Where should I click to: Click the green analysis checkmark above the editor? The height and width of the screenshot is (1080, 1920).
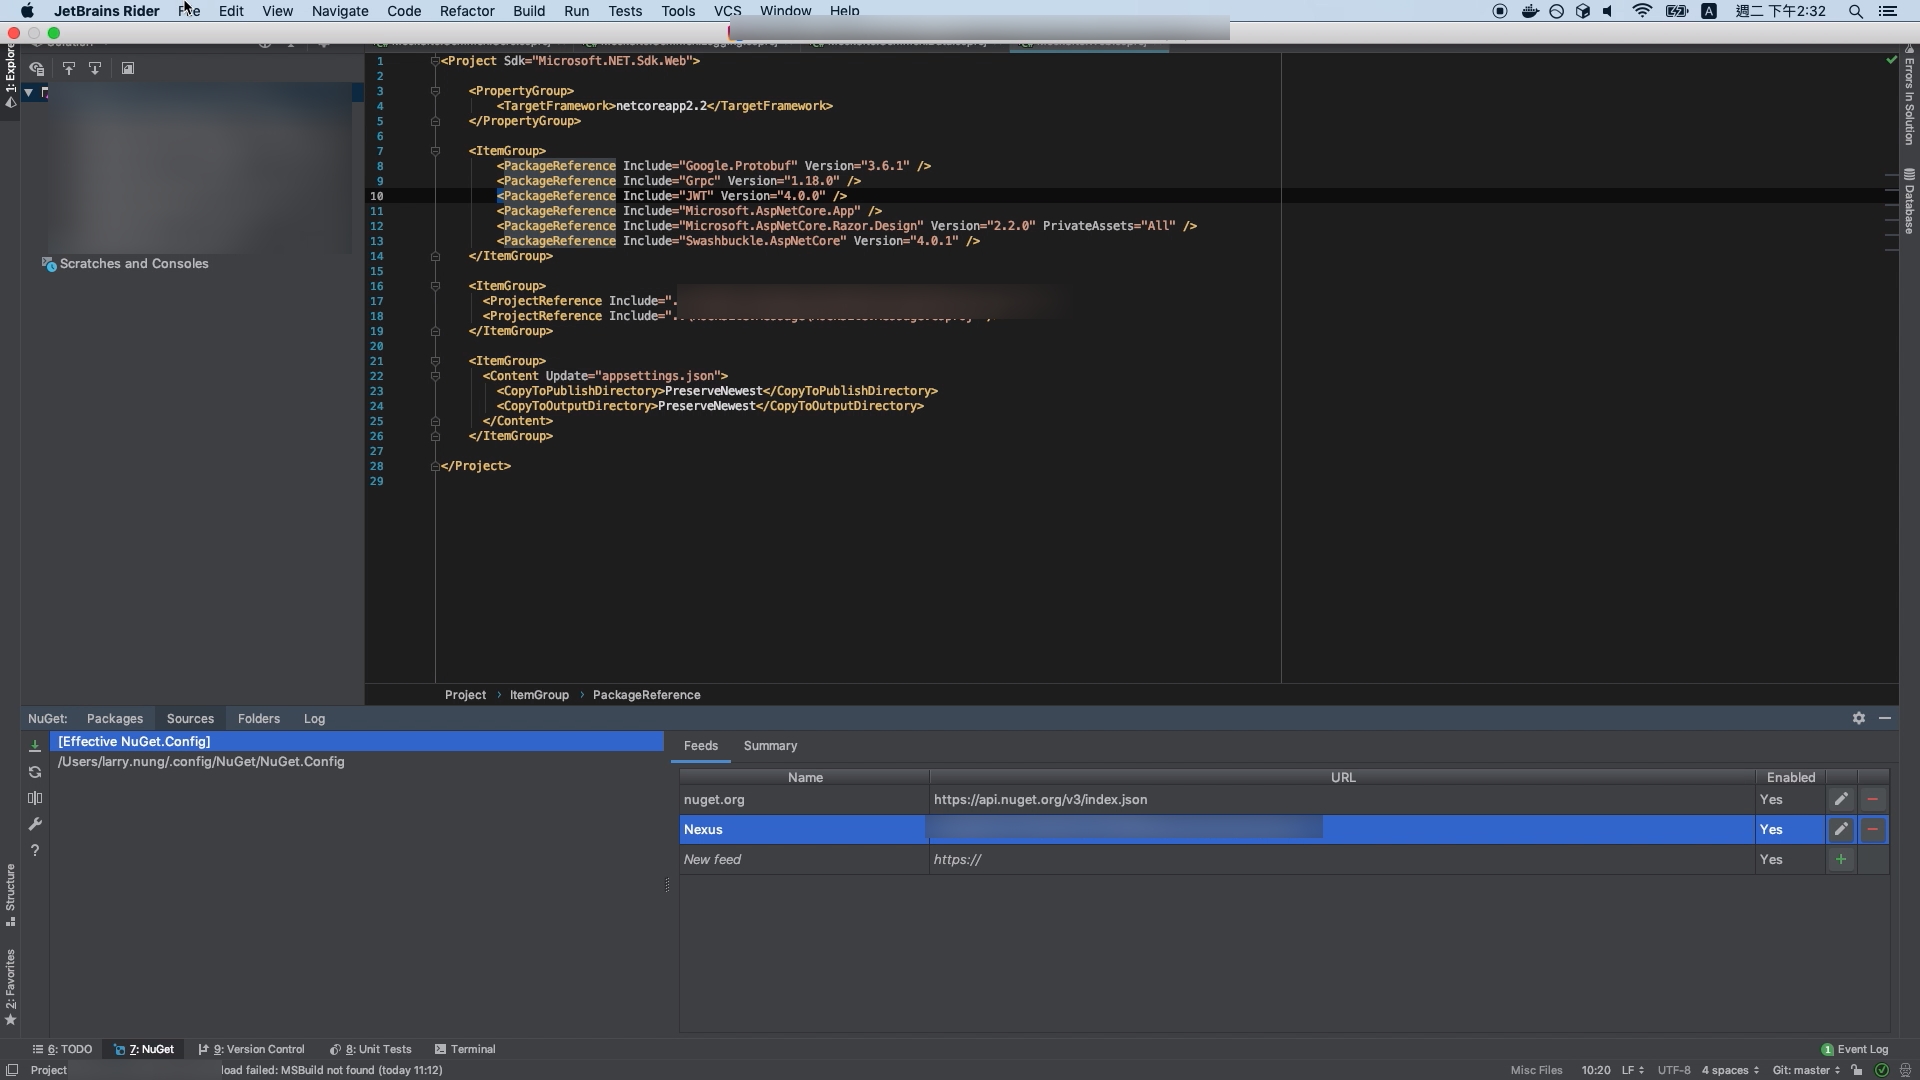coord(1891,60)
